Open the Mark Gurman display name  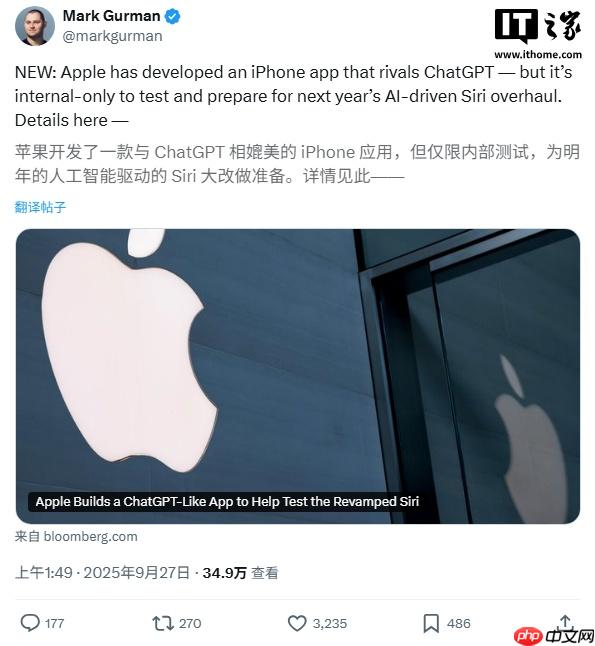click(111, 16)
